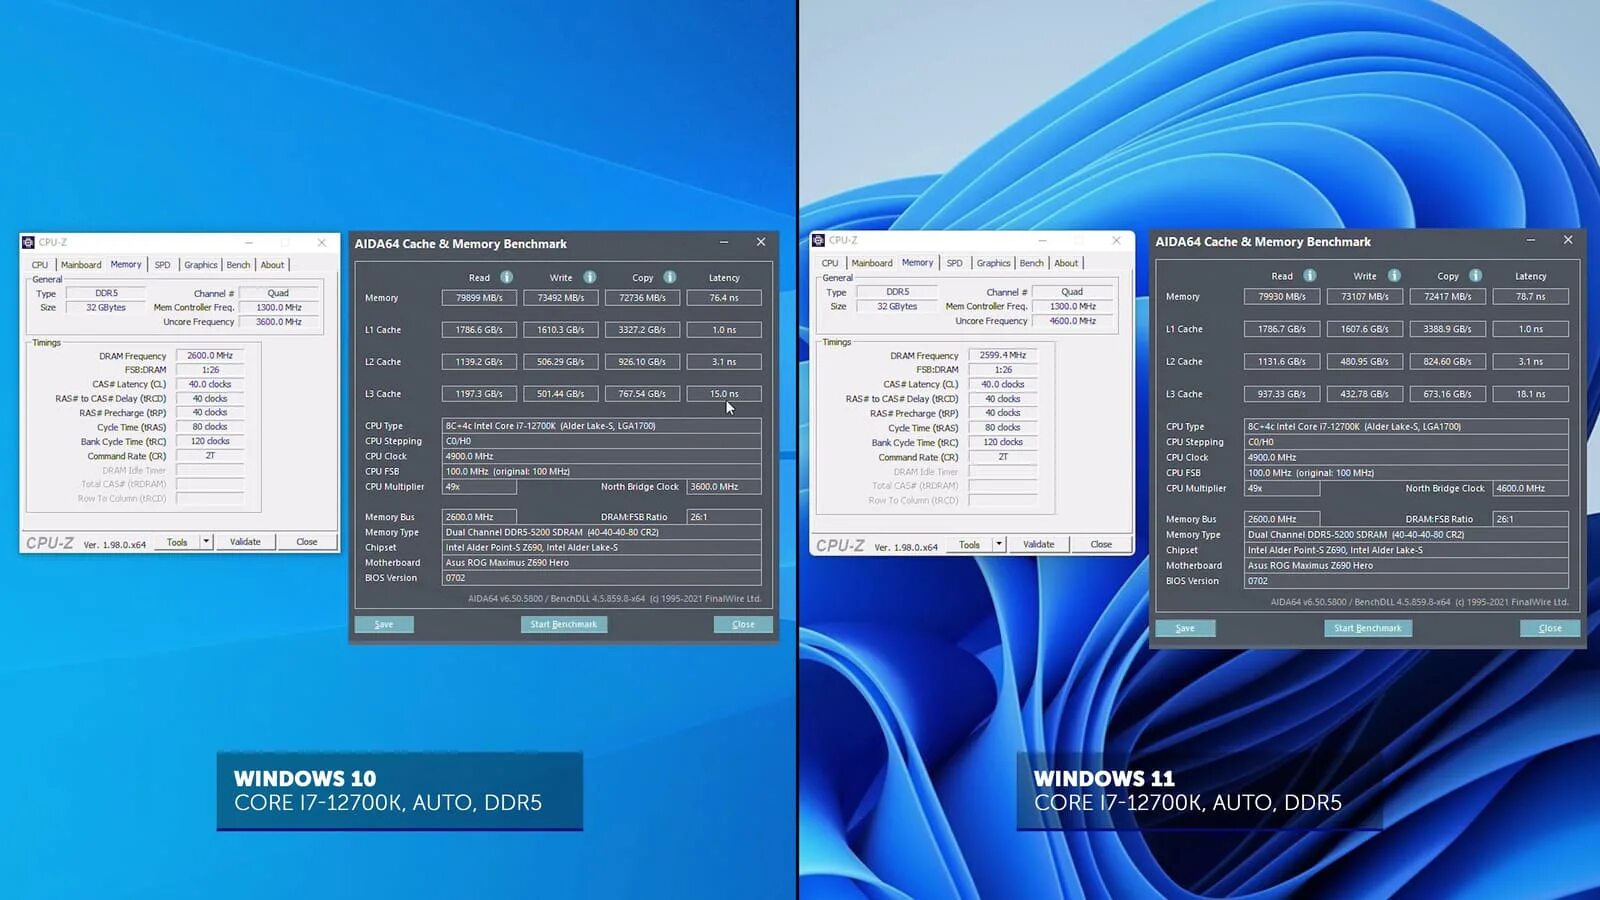Minimize the AIDA64 window on the Windows 10 side
Image resolution: width=1600 pixels, height=900 pixels.
[x=724, y=242]
